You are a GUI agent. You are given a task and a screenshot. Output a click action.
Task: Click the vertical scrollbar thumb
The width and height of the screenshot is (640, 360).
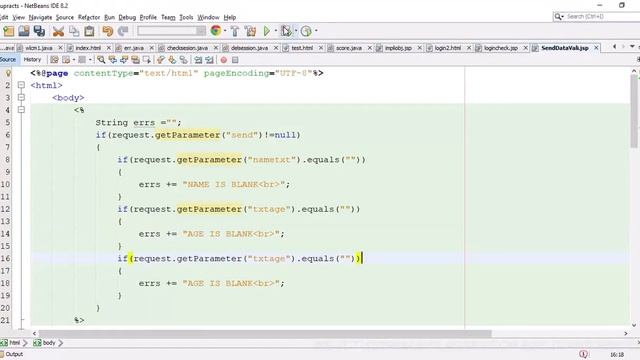634,111
